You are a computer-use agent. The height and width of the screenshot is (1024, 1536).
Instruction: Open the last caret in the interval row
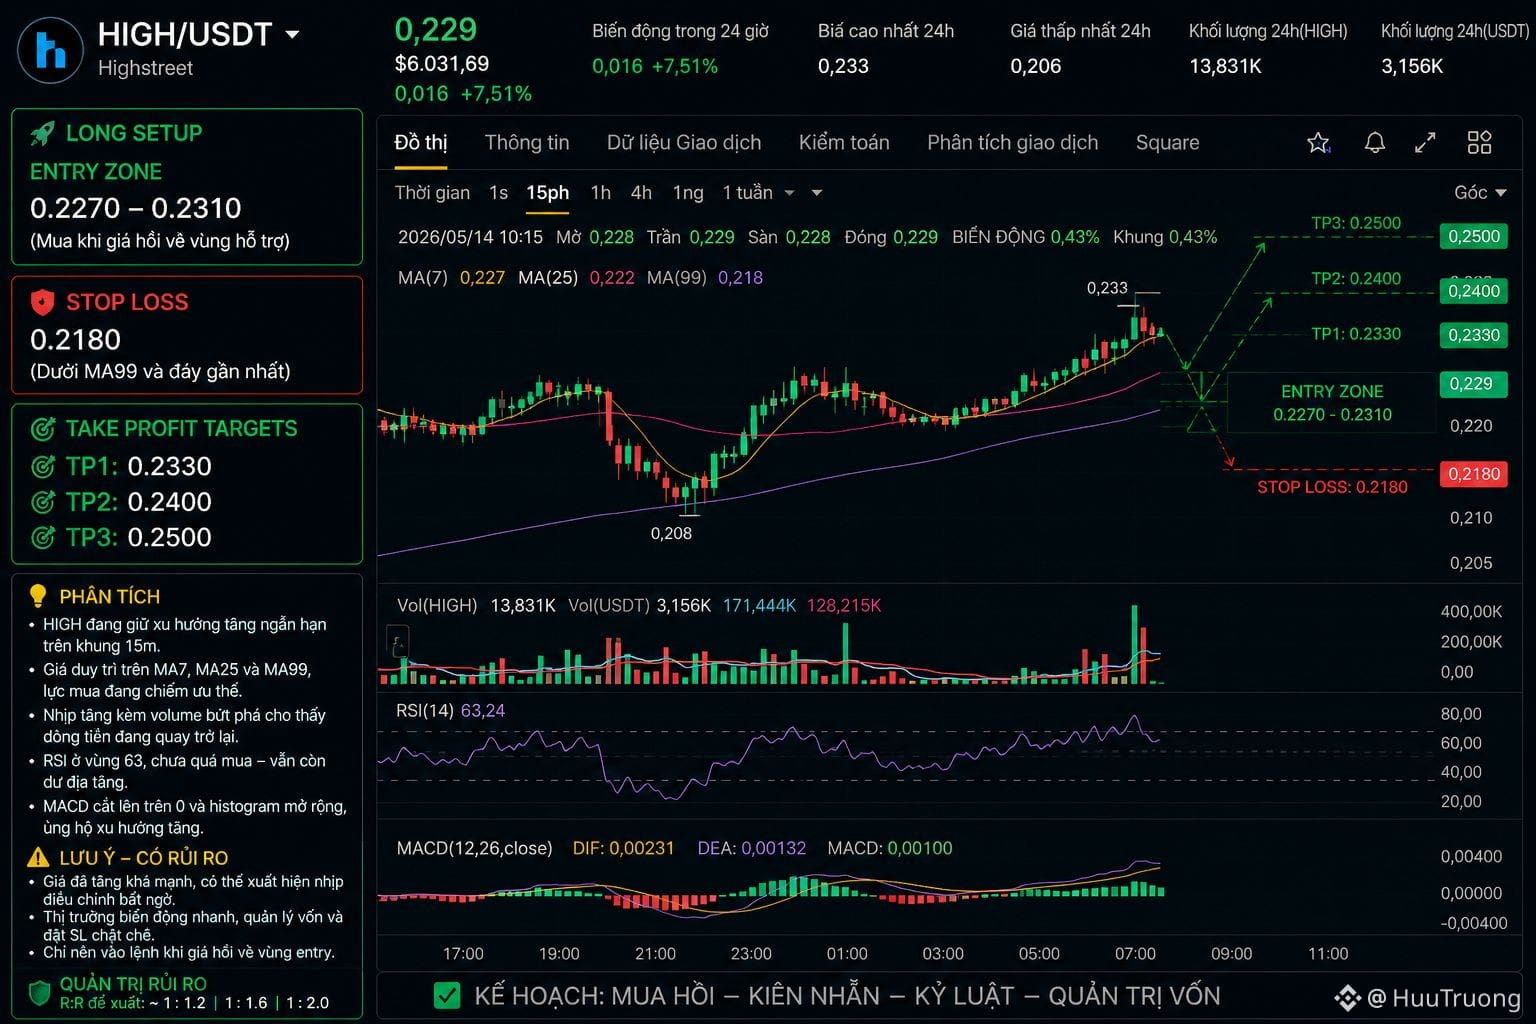817,193
